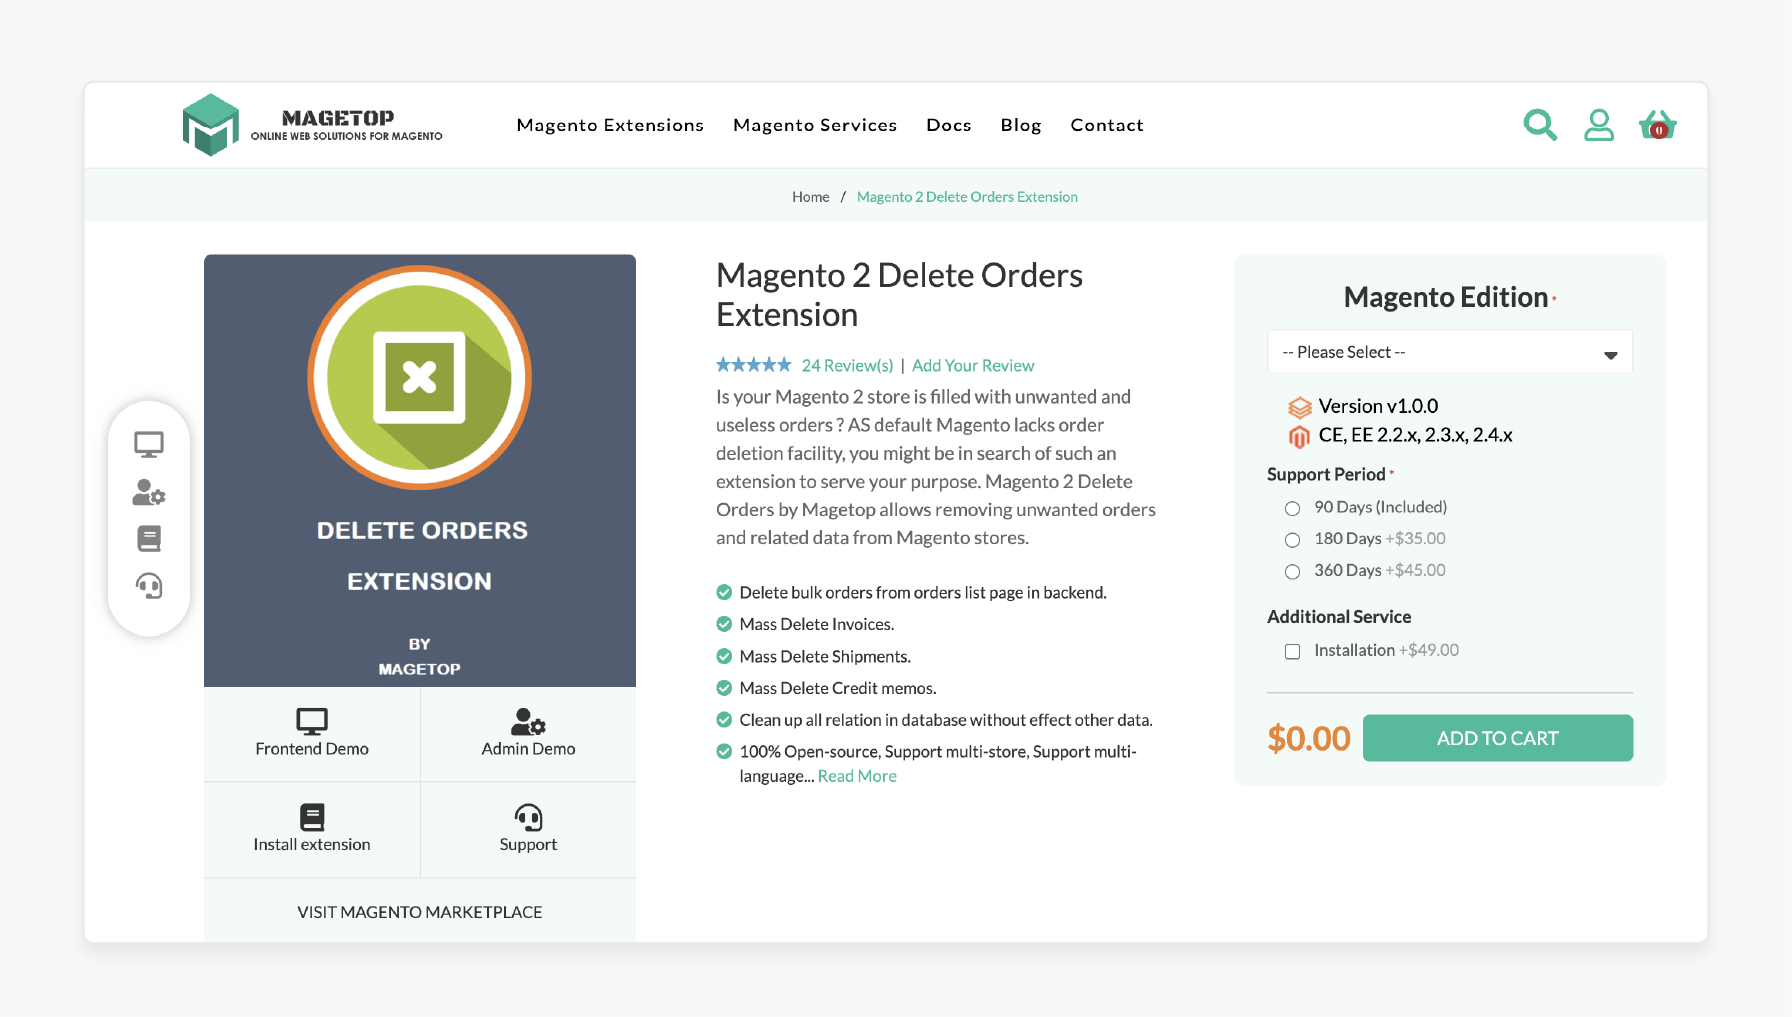This screenshot has width=1792, height=1017.
Task: Click the product title Magento 2 Delete Orders Extension
Action: pyautogui.click(x=899, y=295)
